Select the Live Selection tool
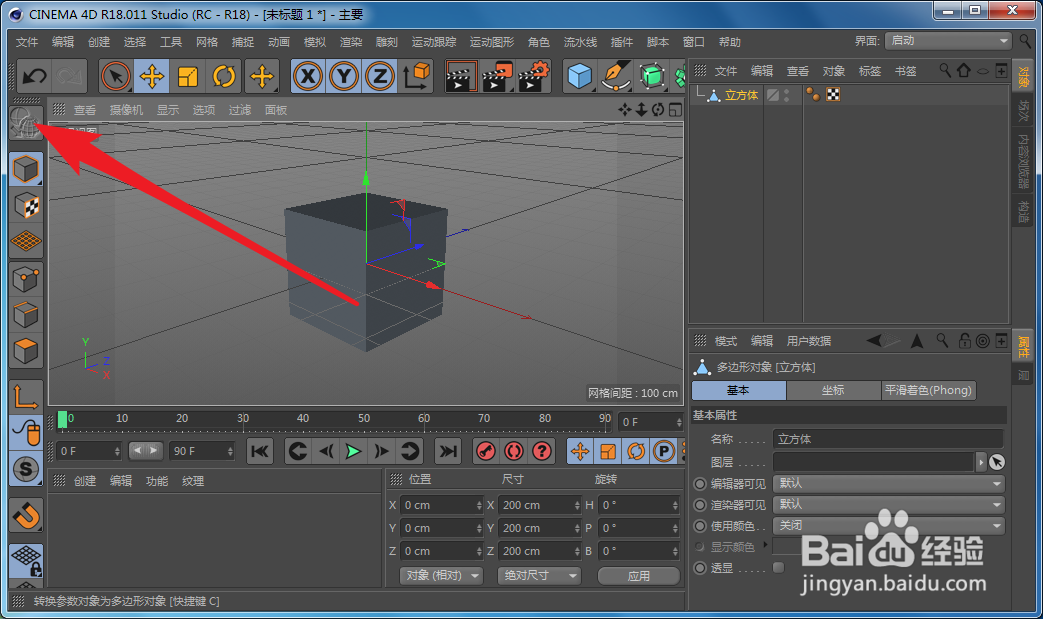The image size is (1043, 619). tap(116, 76)
